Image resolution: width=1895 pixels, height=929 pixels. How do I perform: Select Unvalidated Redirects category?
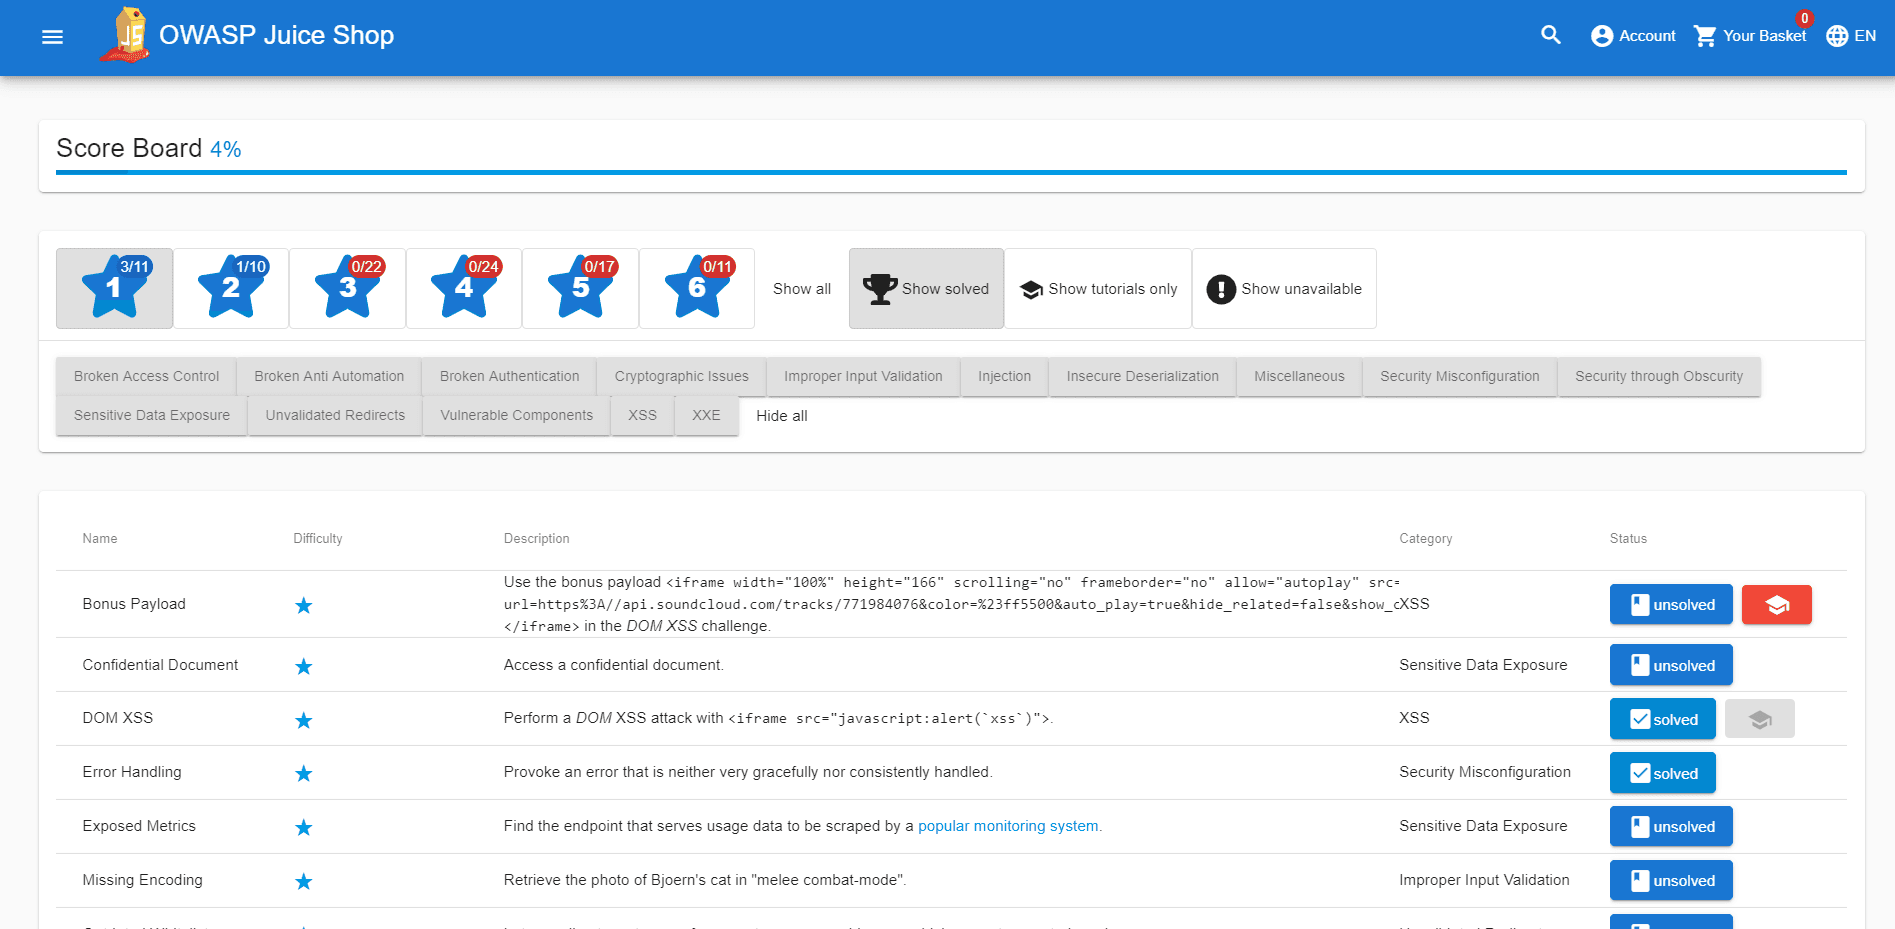coord(335,416)
